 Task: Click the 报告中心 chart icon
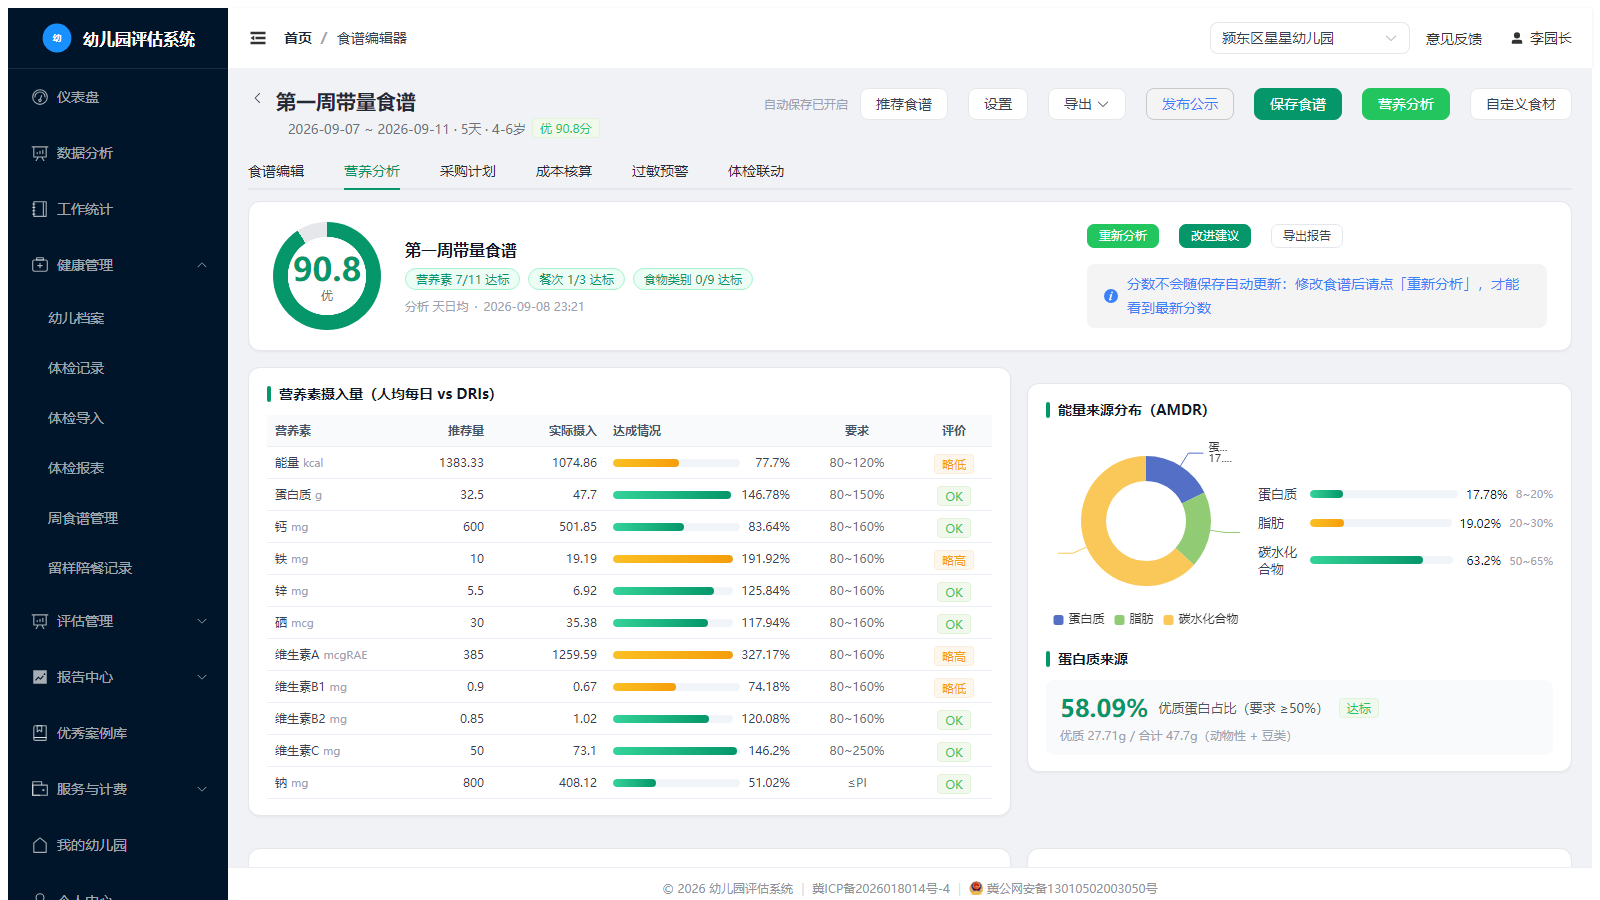click(40, 677)
